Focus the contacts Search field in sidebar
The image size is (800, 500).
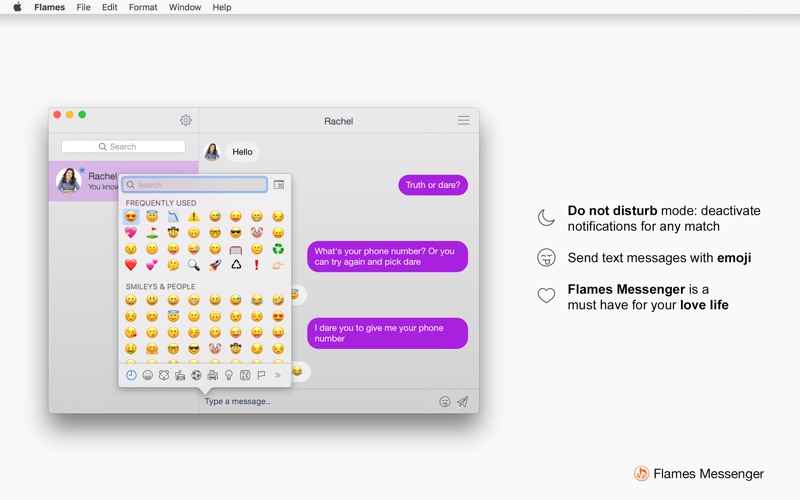(123, 146)
